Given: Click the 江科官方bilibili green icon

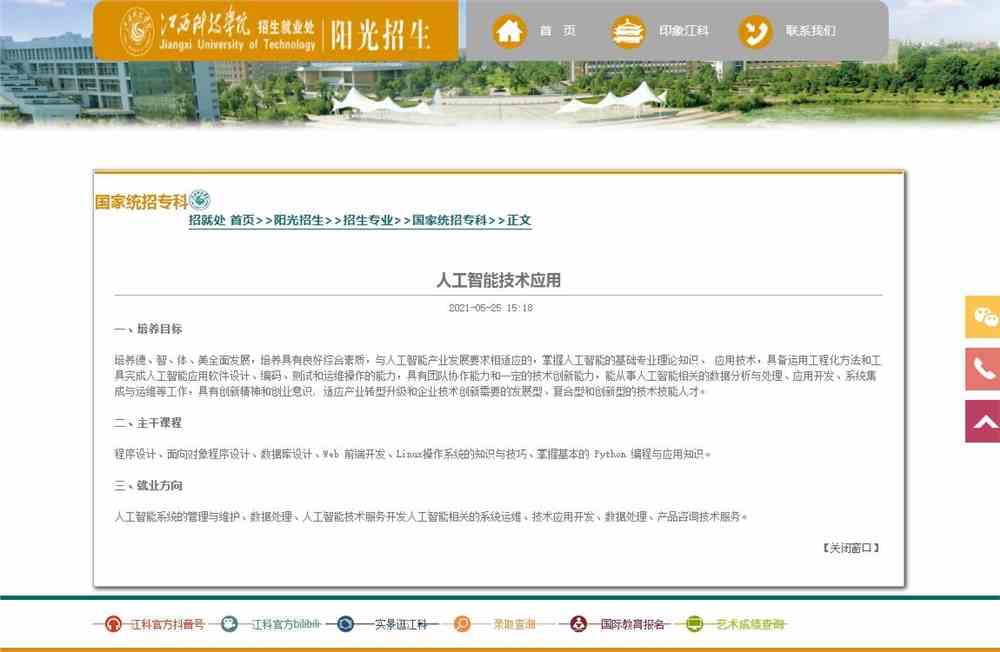Looking at the screenshot, I should (229, 624).
